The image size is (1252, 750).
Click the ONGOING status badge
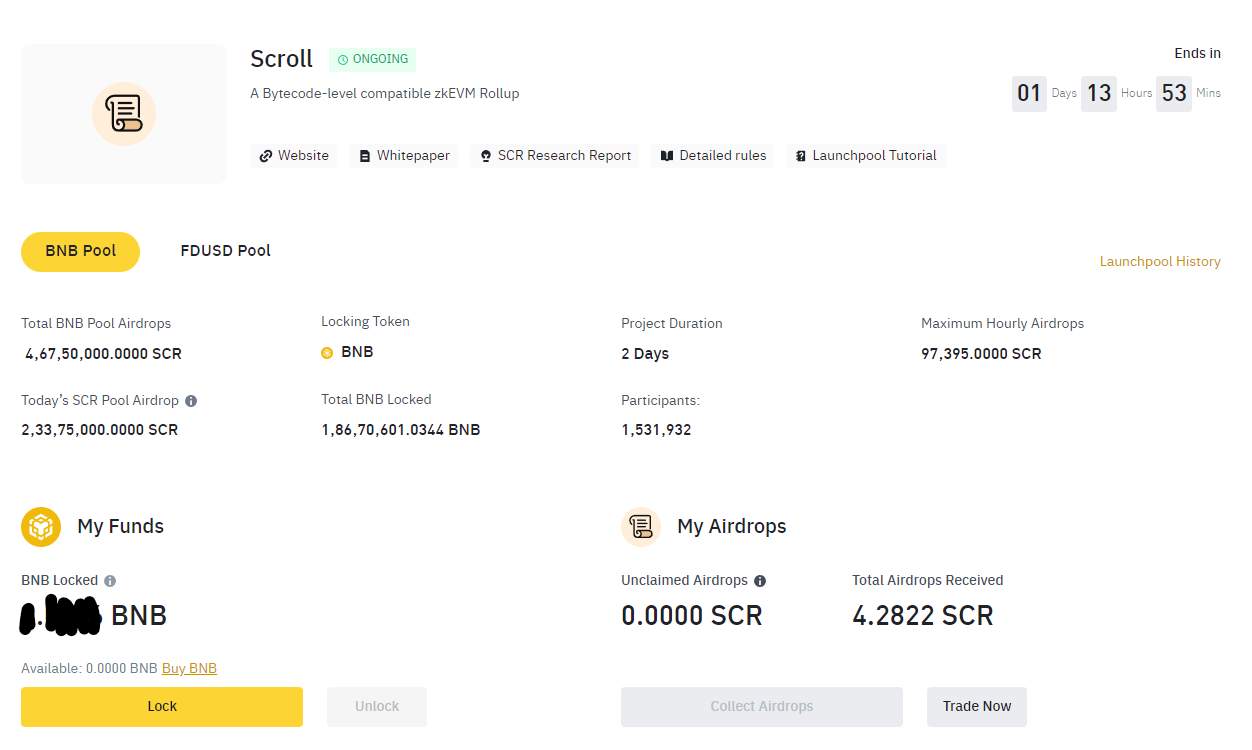click(x=372, y=60)
